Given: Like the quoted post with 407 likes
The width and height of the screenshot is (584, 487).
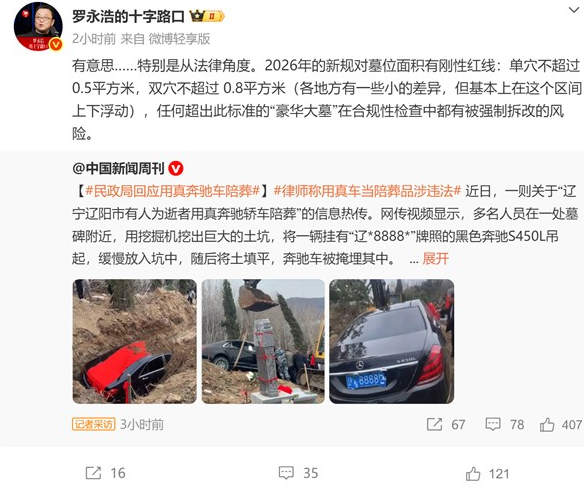Looking at the screenshot, I should click(x=561, y=424).
